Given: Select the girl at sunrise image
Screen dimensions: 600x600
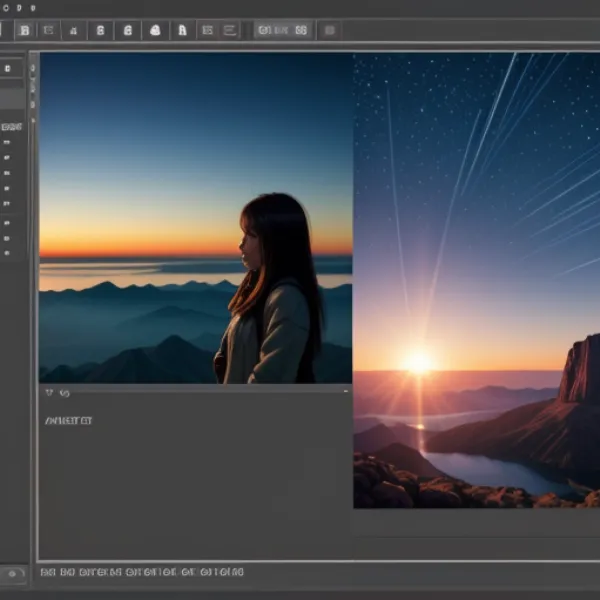Looking at the screenshot, I should [195, 217].
